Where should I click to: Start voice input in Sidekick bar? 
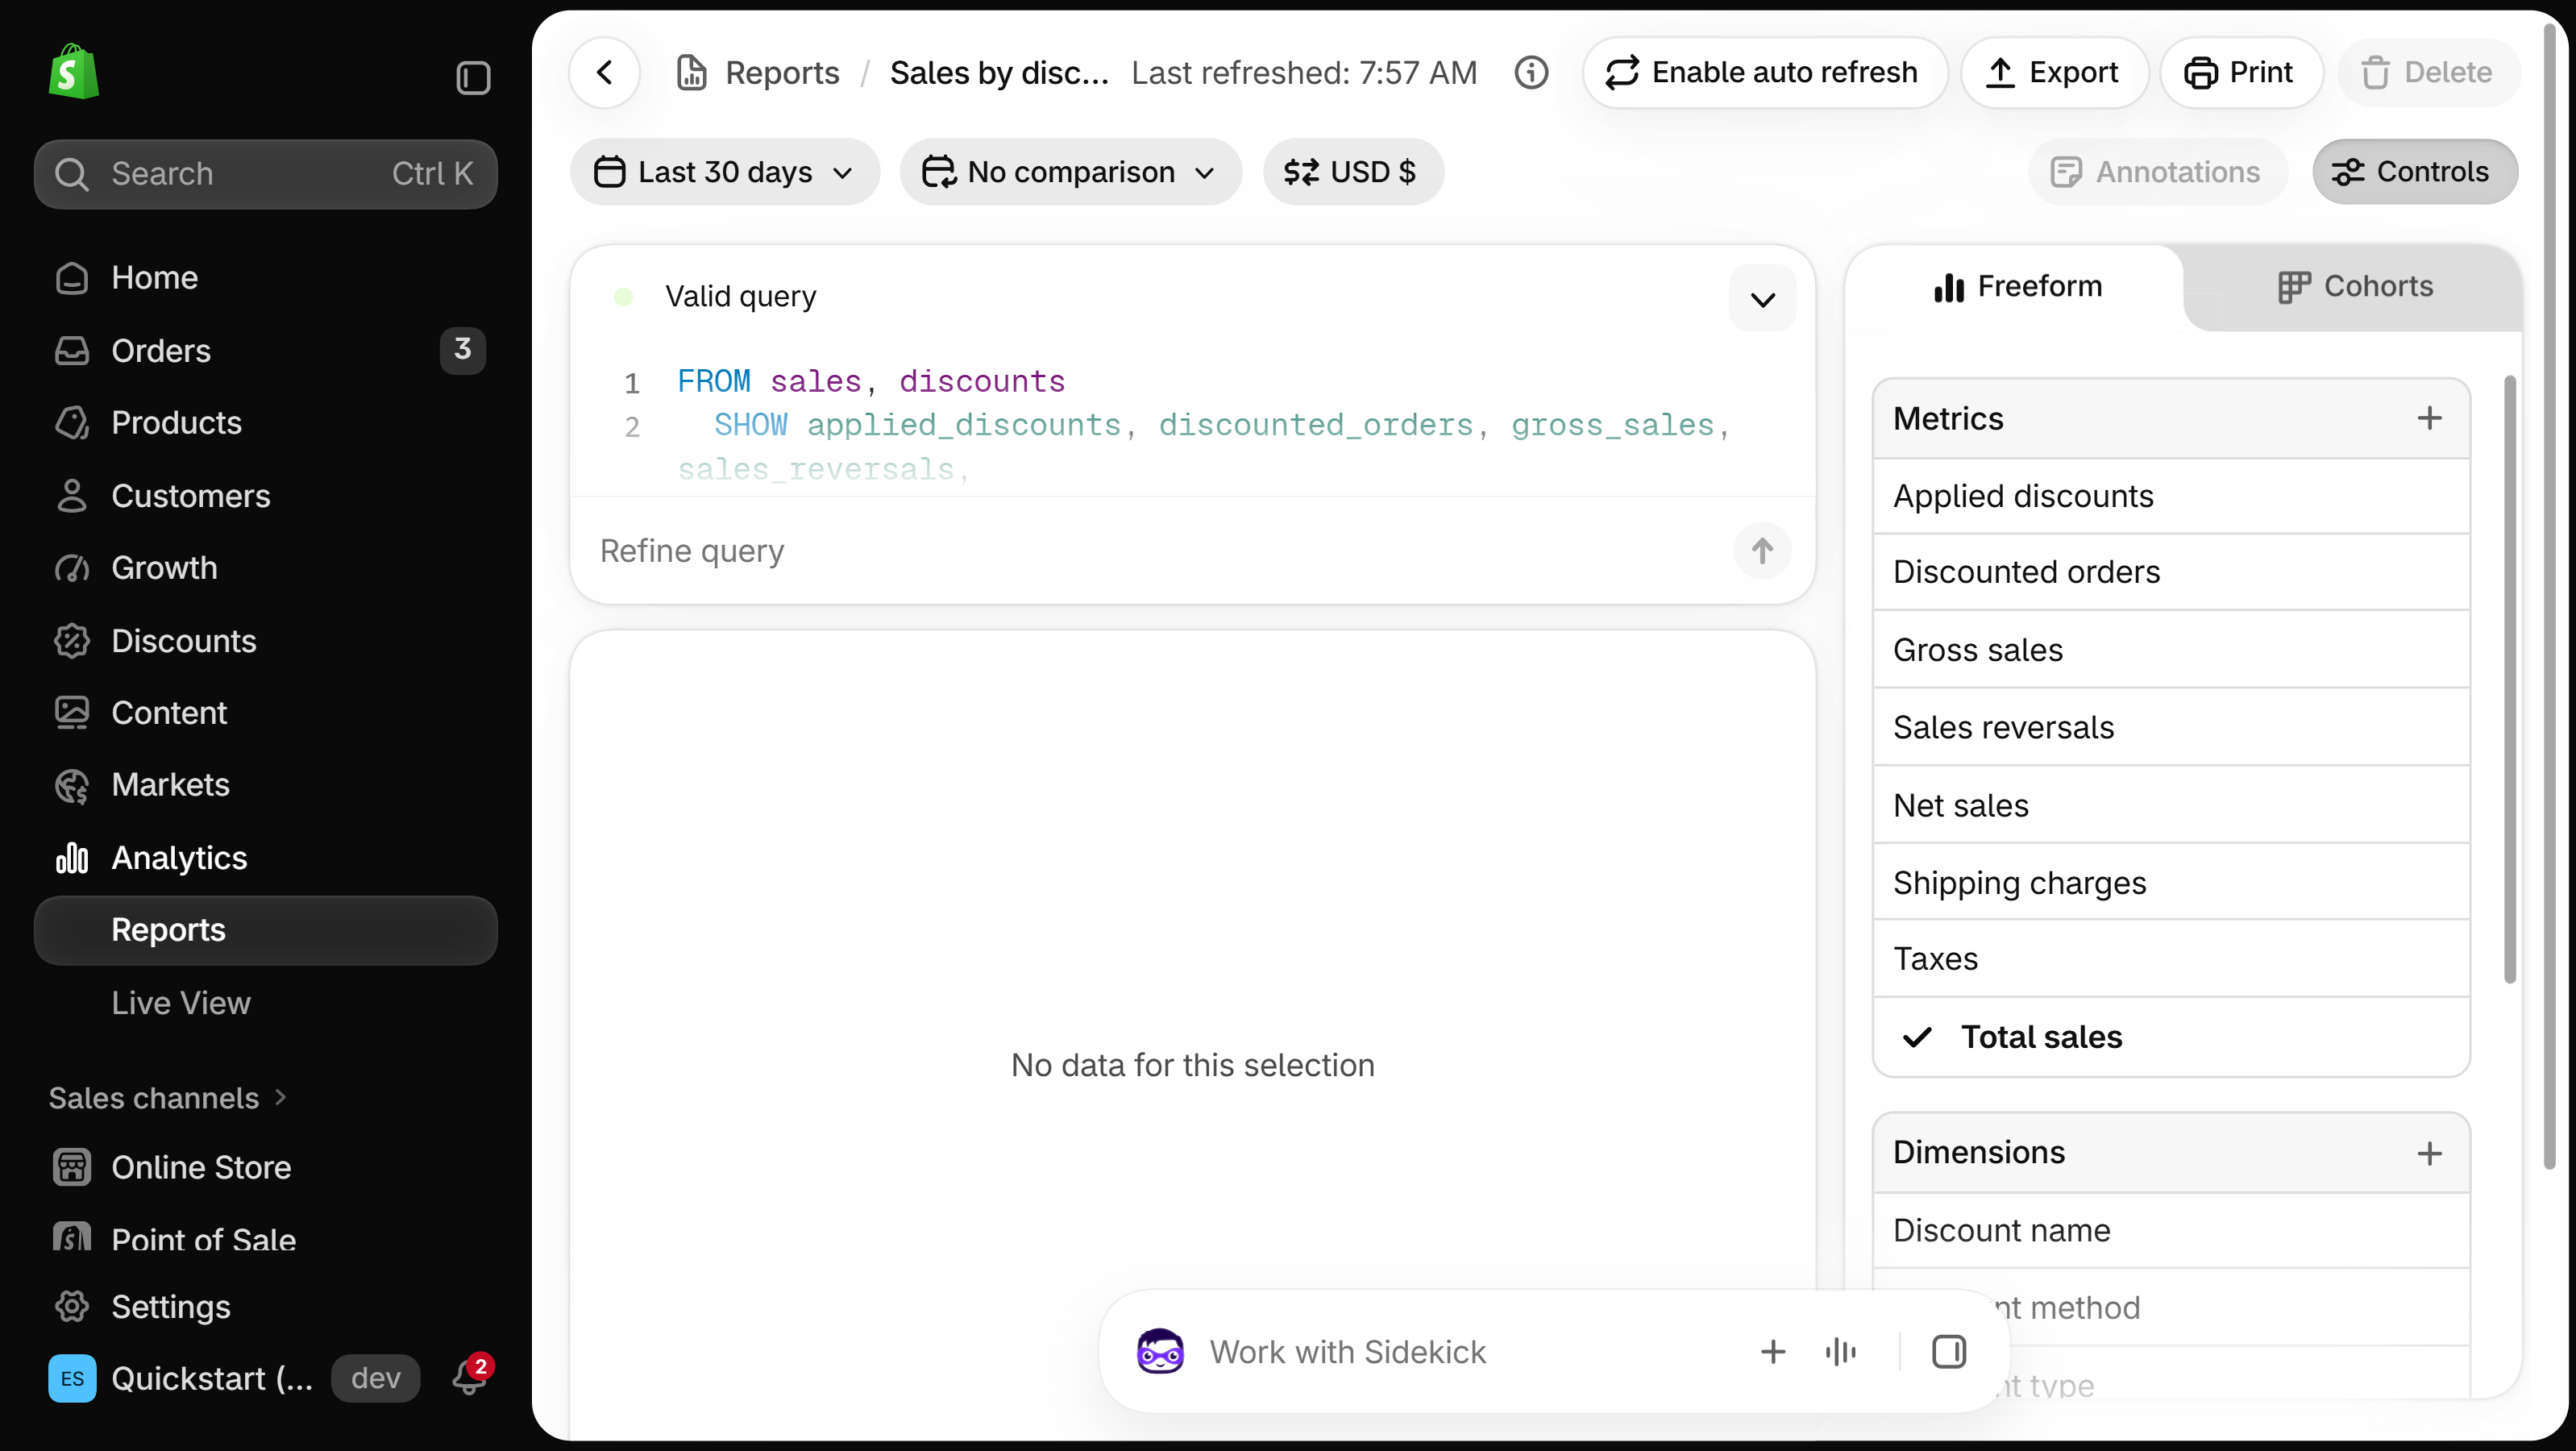(1840, 1351)
